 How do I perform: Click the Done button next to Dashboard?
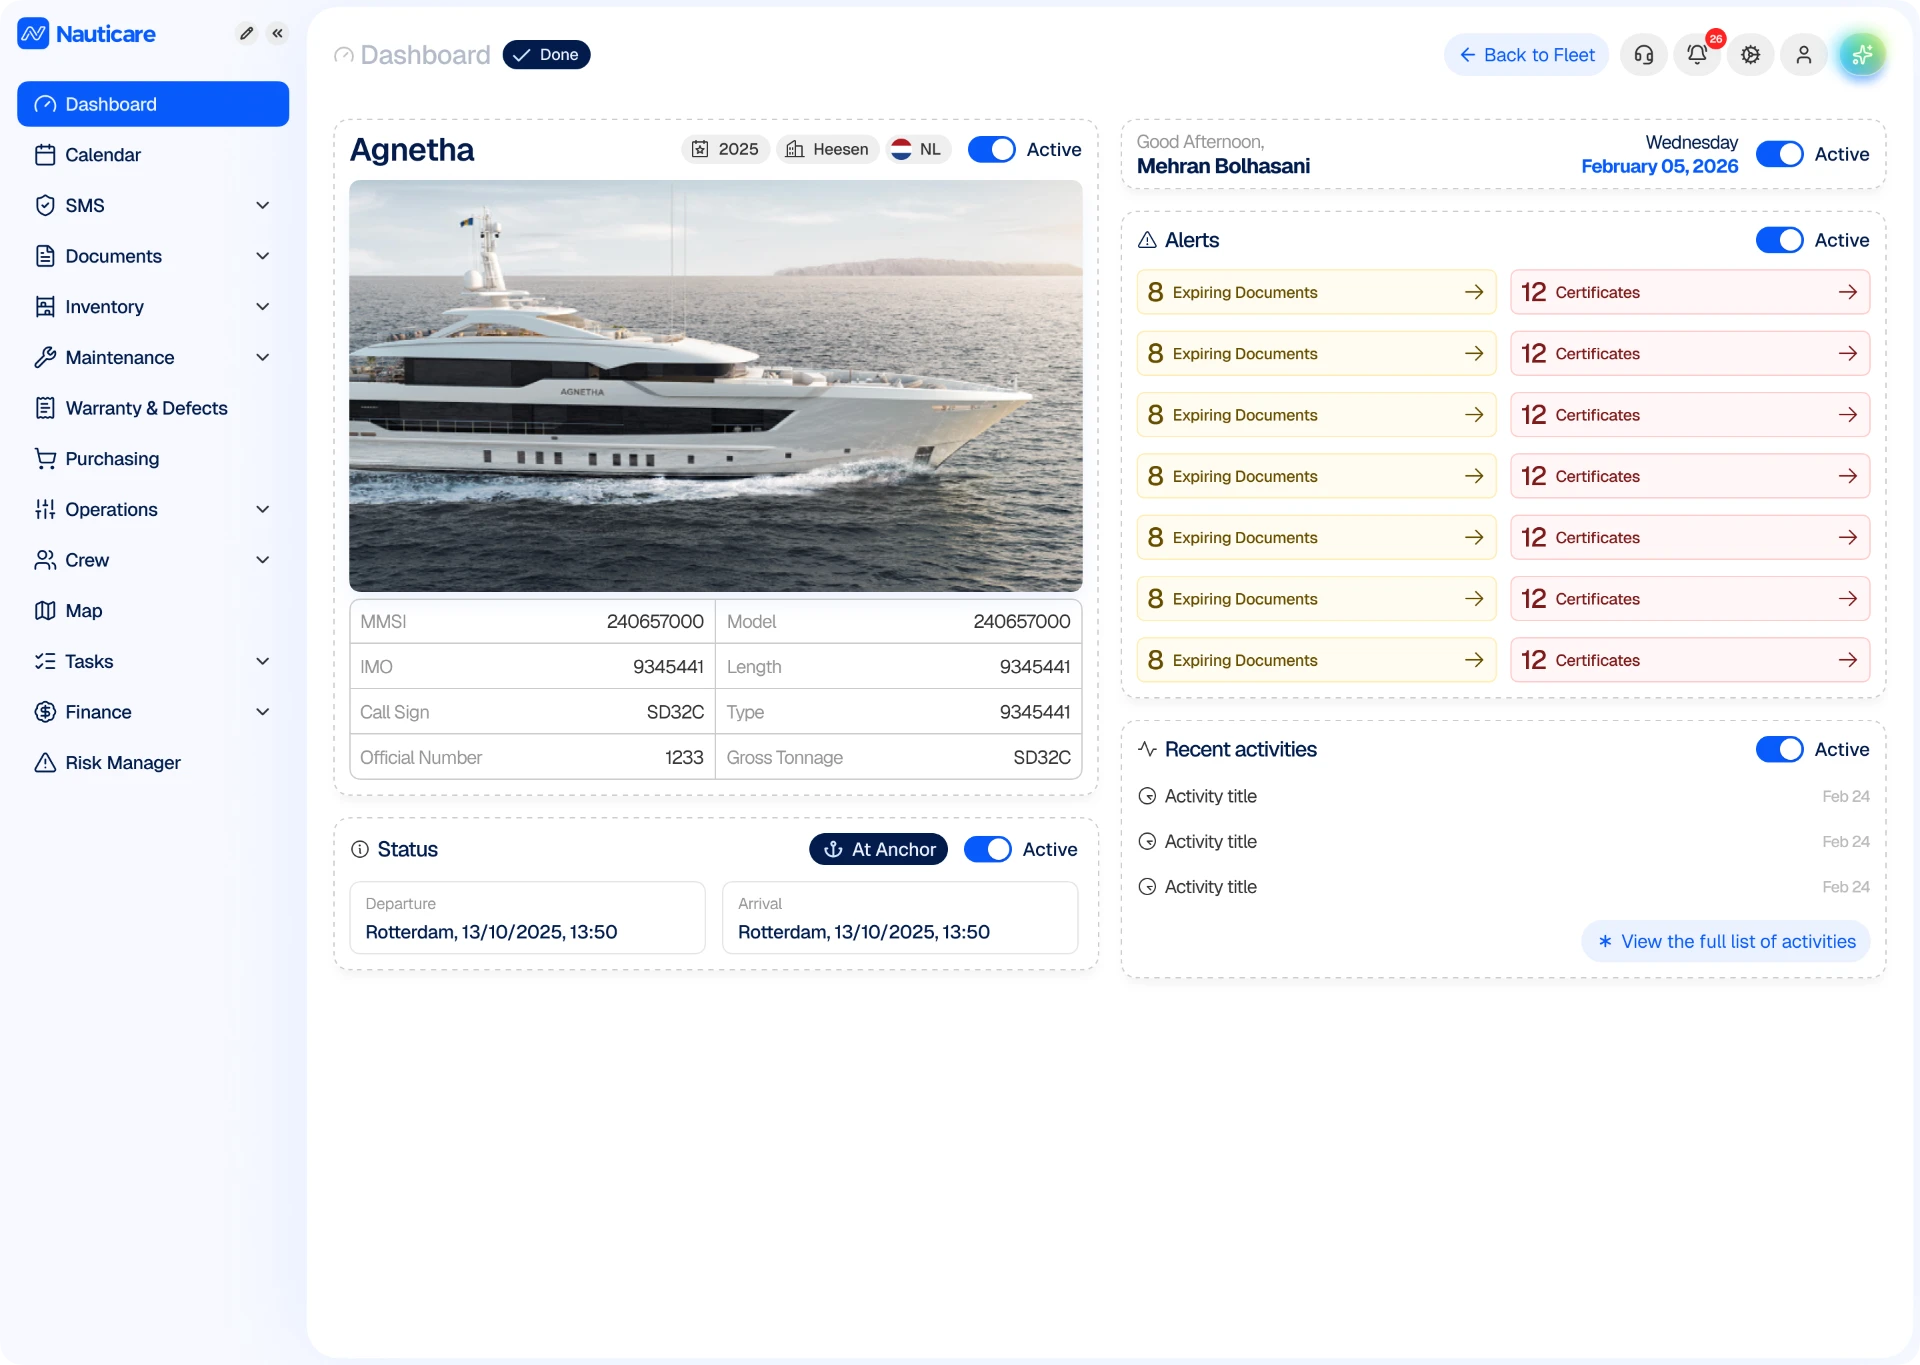pos(546,55)
